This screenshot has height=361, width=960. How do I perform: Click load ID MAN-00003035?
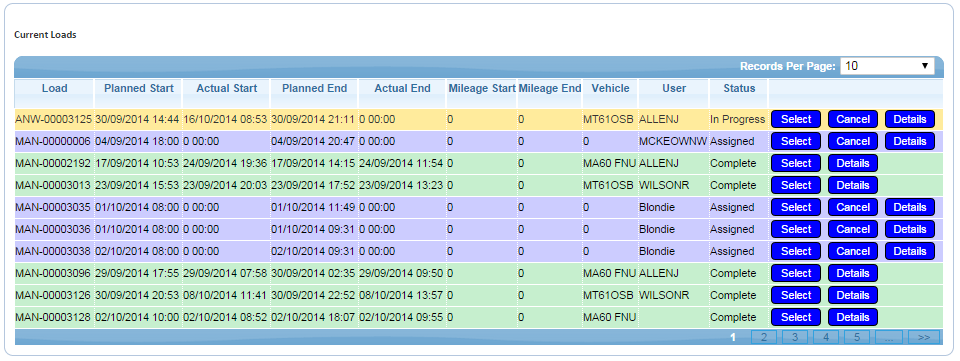click(x=53, y=207)
